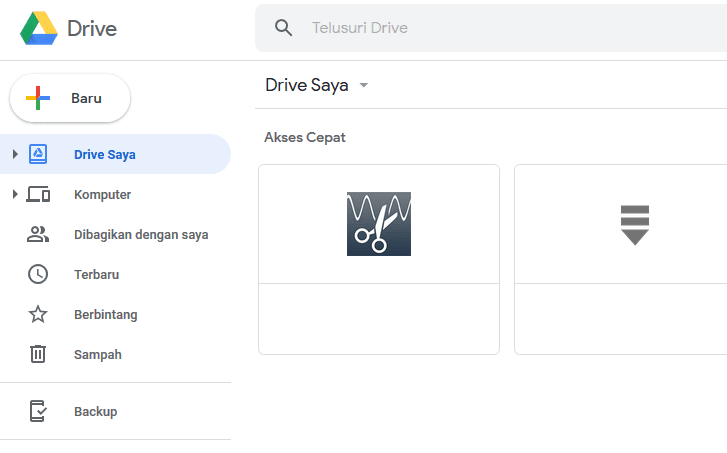The height and width of the screenshot is (453, 727).
Task: Click the Drive Saya header title
Action: (306, 85)
